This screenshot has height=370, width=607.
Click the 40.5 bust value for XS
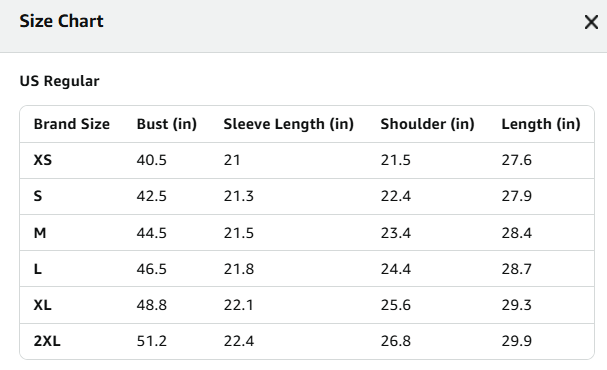(151, 160)
